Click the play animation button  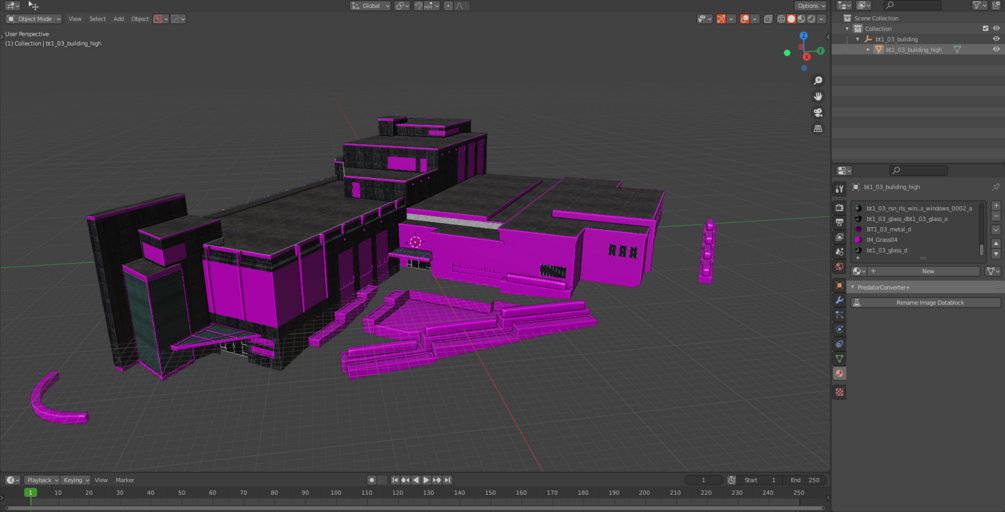426,480
